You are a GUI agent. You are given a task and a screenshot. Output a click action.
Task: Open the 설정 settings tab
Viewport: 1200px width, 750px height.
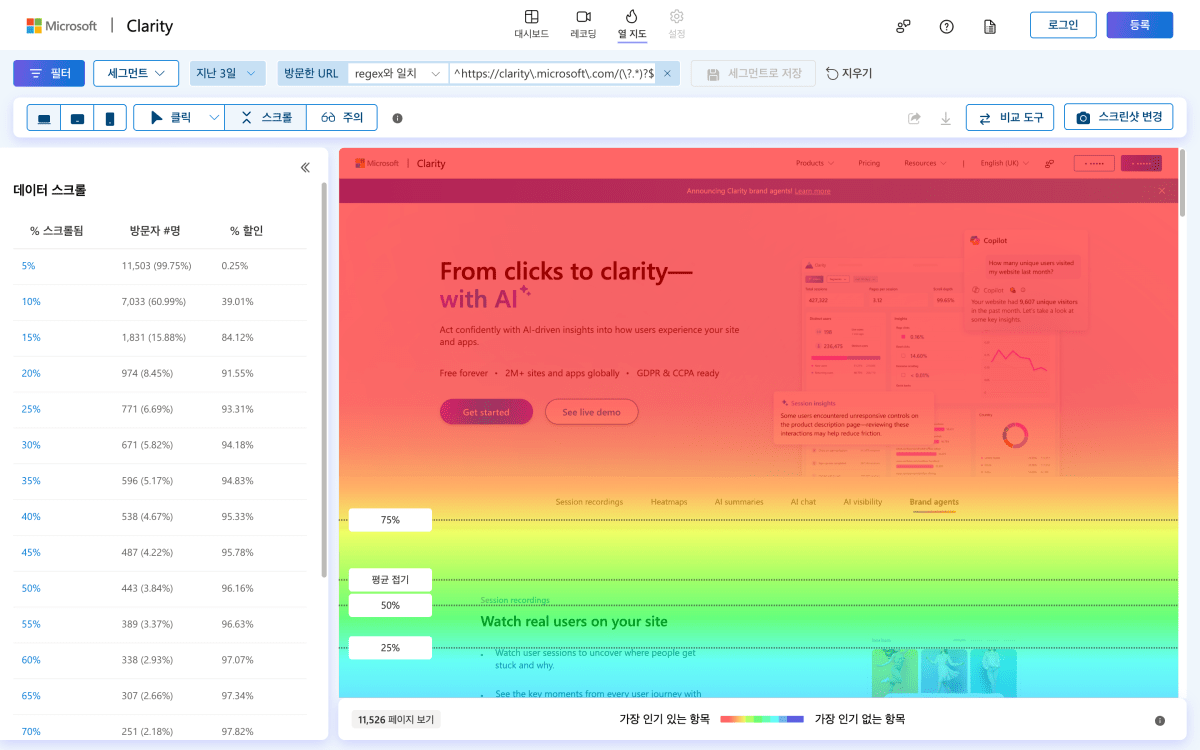click(677, 24)
